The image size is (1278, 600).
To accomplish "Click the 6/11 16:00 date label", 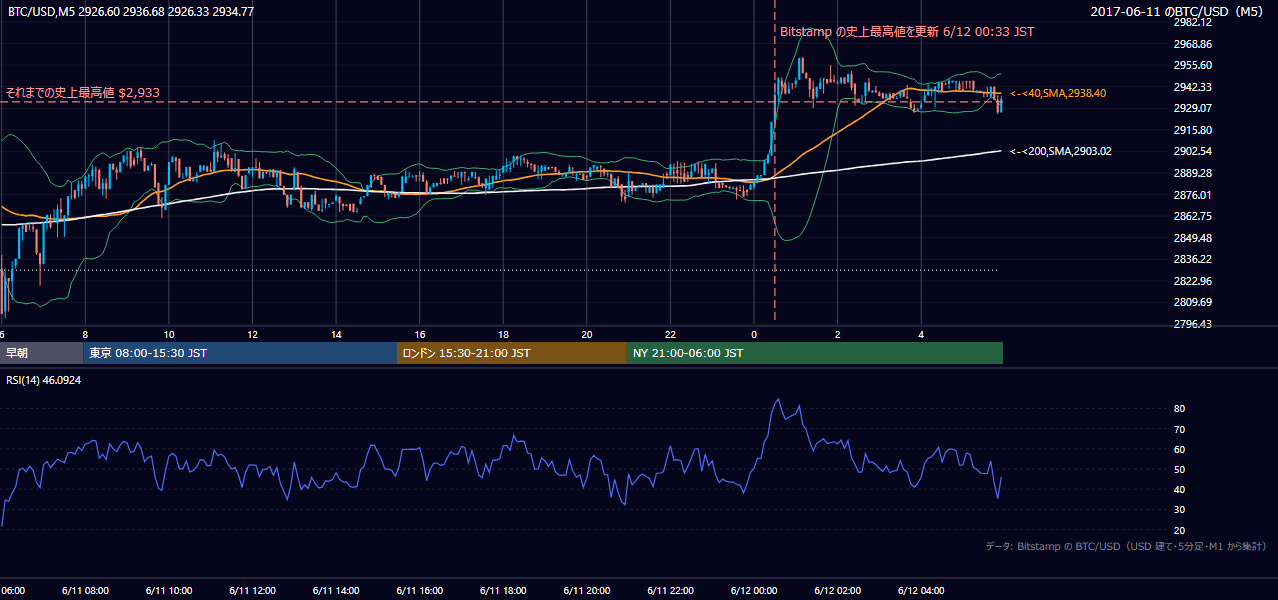I will [421, 590].
